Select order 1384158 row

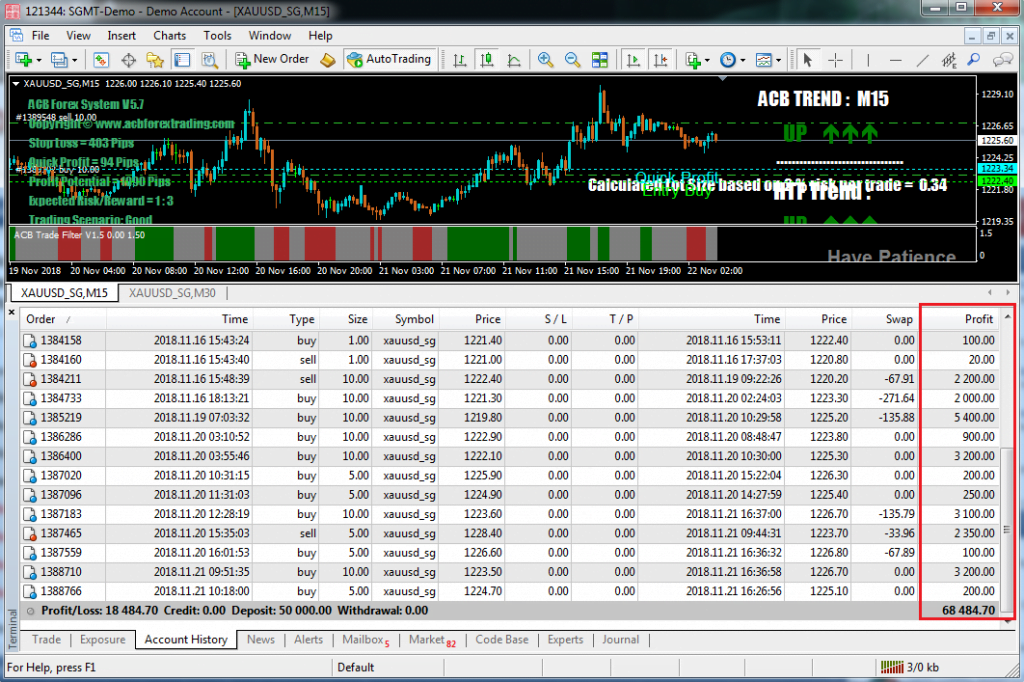510,340
